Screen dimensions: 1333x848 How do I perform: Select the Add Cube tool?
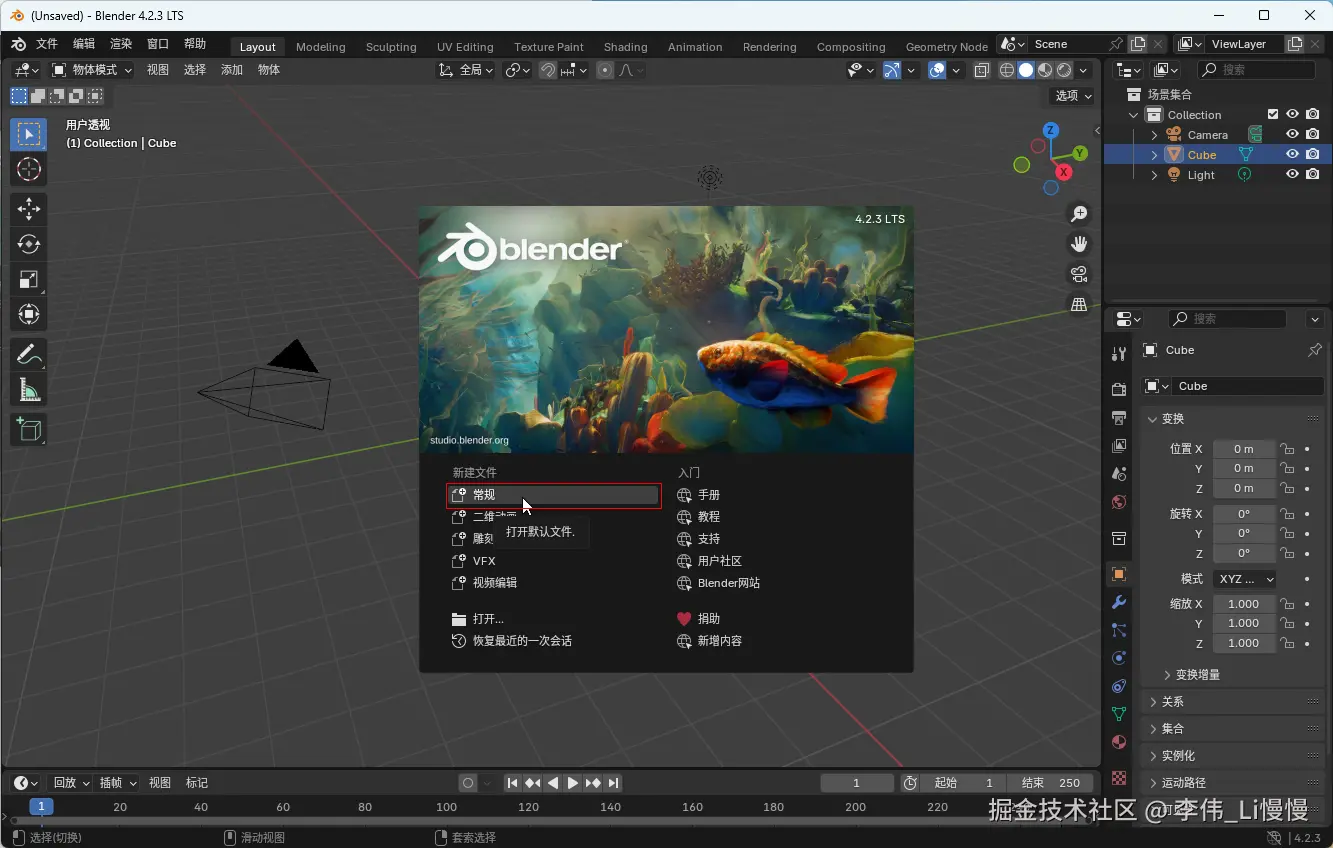(x=29, y=429)
